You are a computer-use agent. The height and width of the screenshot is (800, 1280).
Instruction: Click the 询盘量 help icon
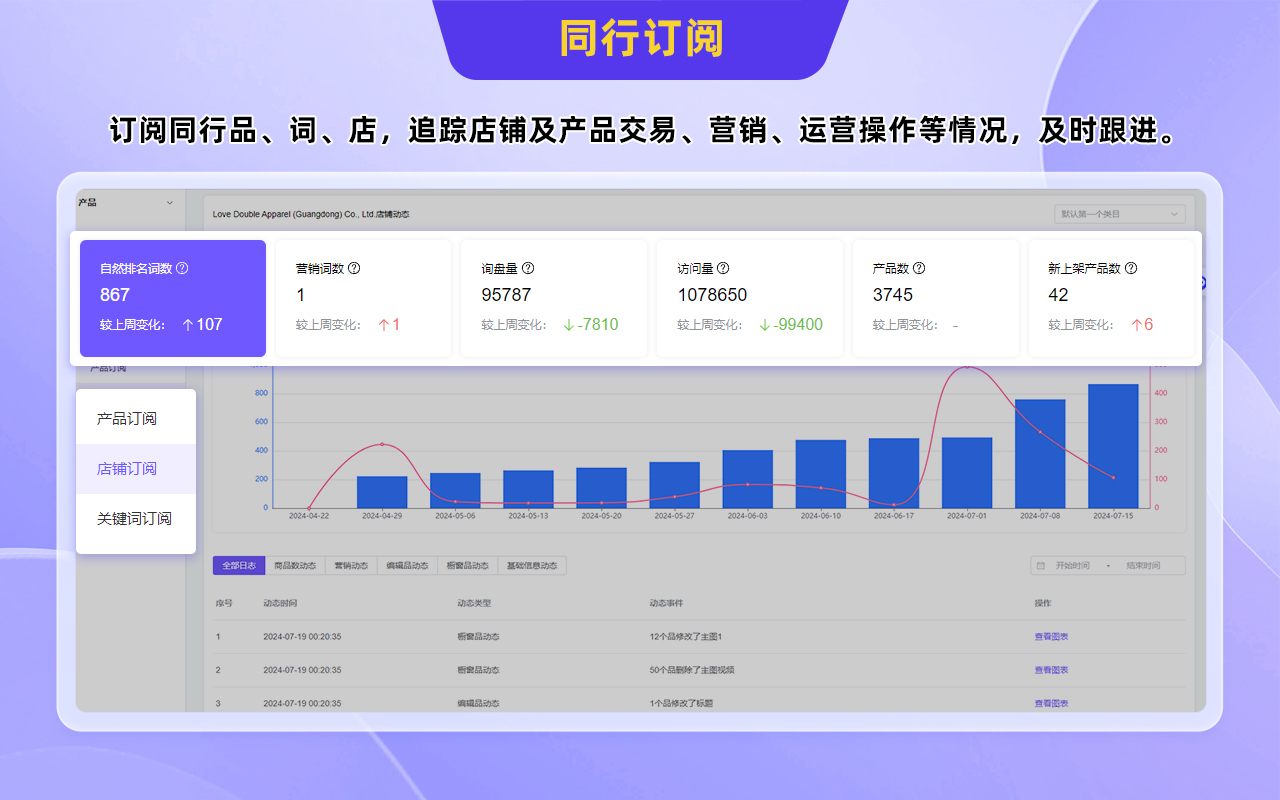(x=529, y=268)
